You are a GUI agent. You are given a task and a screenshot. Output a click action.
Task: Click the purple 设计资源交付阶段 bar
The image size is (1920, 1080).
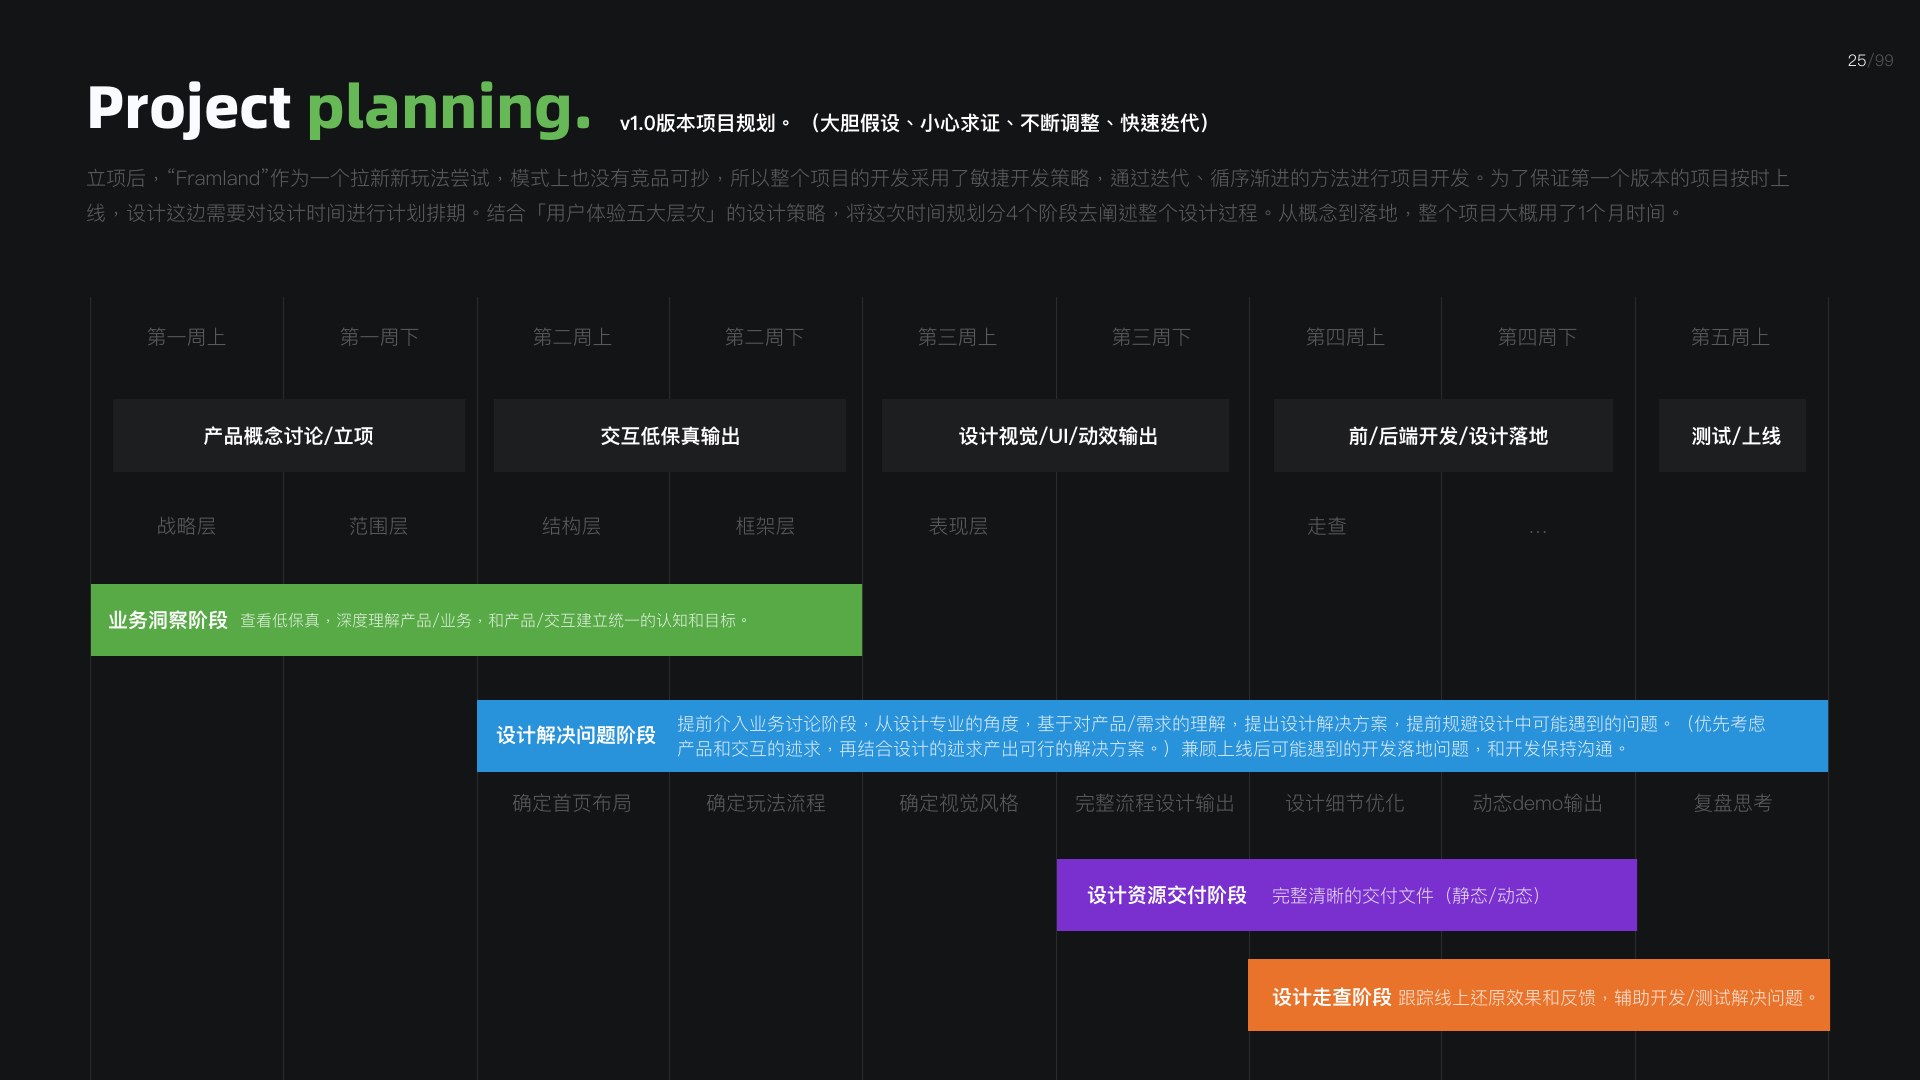tap(1346, 895)
